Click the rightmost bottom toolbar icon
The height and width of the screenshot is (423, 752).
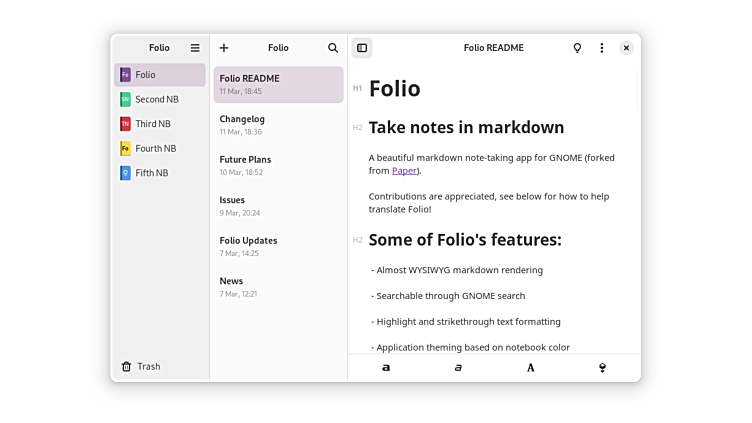click(602, 368)
